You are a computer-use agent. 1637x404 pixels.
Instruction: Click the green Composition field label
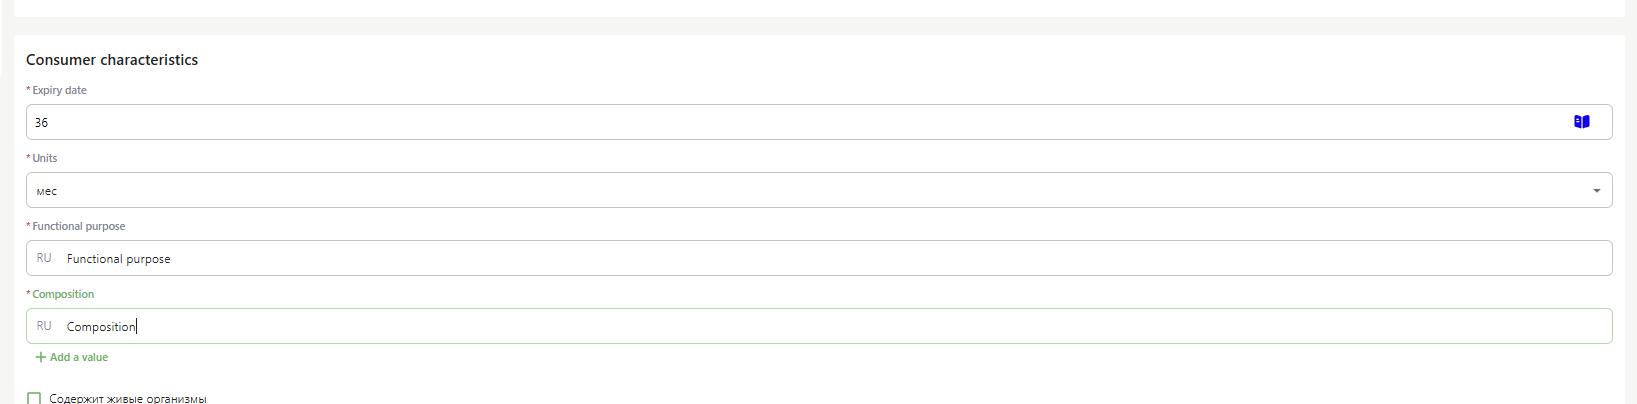[63, 294]
